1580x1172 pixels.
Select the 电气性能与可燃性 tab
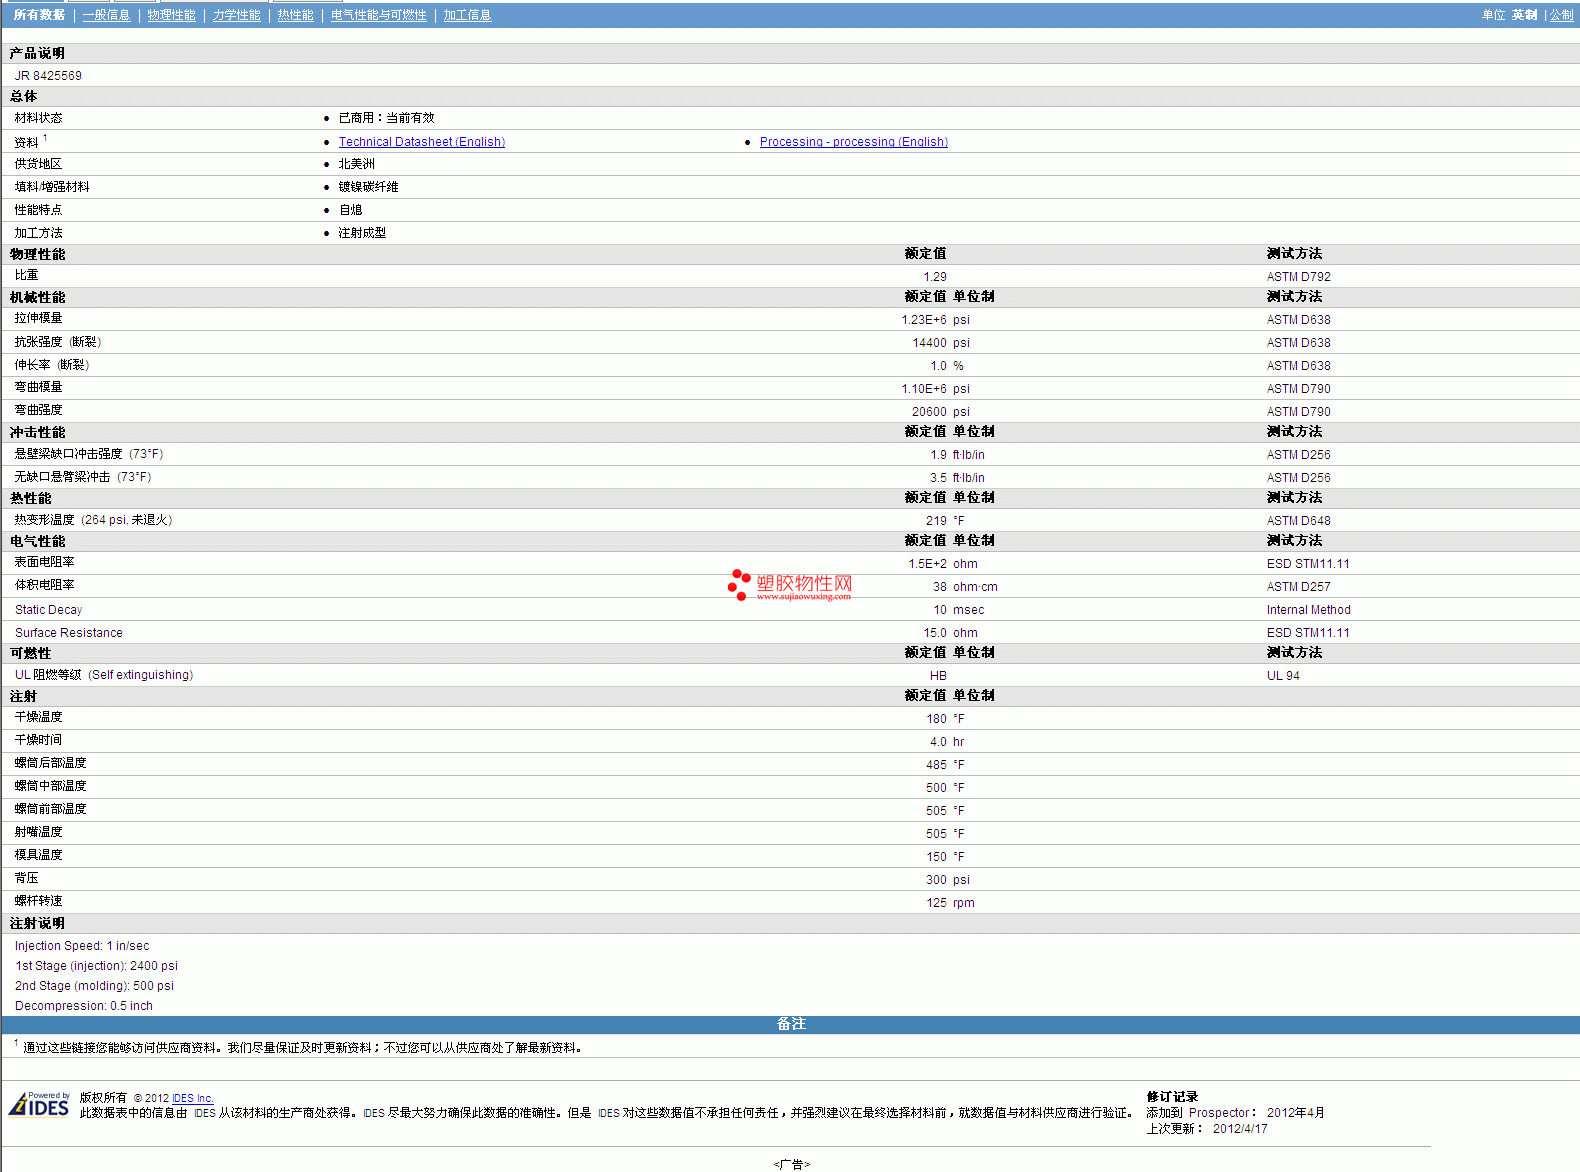[378, 15]
